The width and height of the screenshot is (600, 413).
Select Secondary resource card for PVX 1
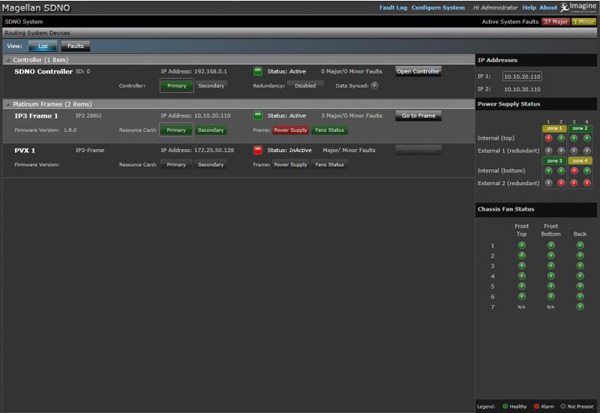coord(211,165)
